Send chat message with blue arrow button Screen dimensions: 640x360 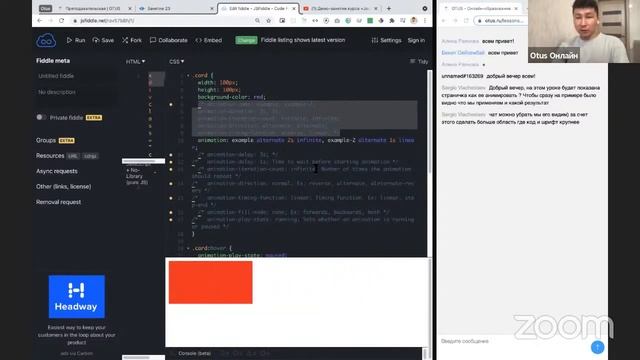(598, 347)
